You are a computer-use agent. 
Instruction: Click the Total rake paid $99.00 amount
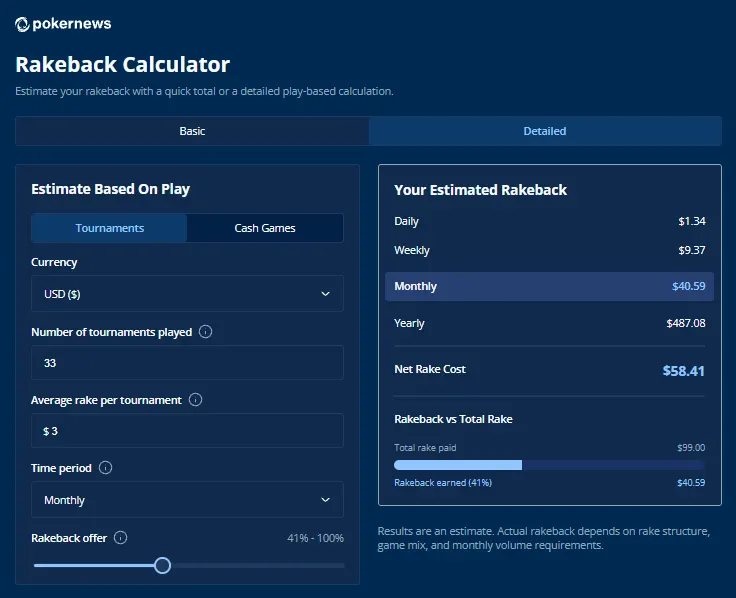[691, 448]
